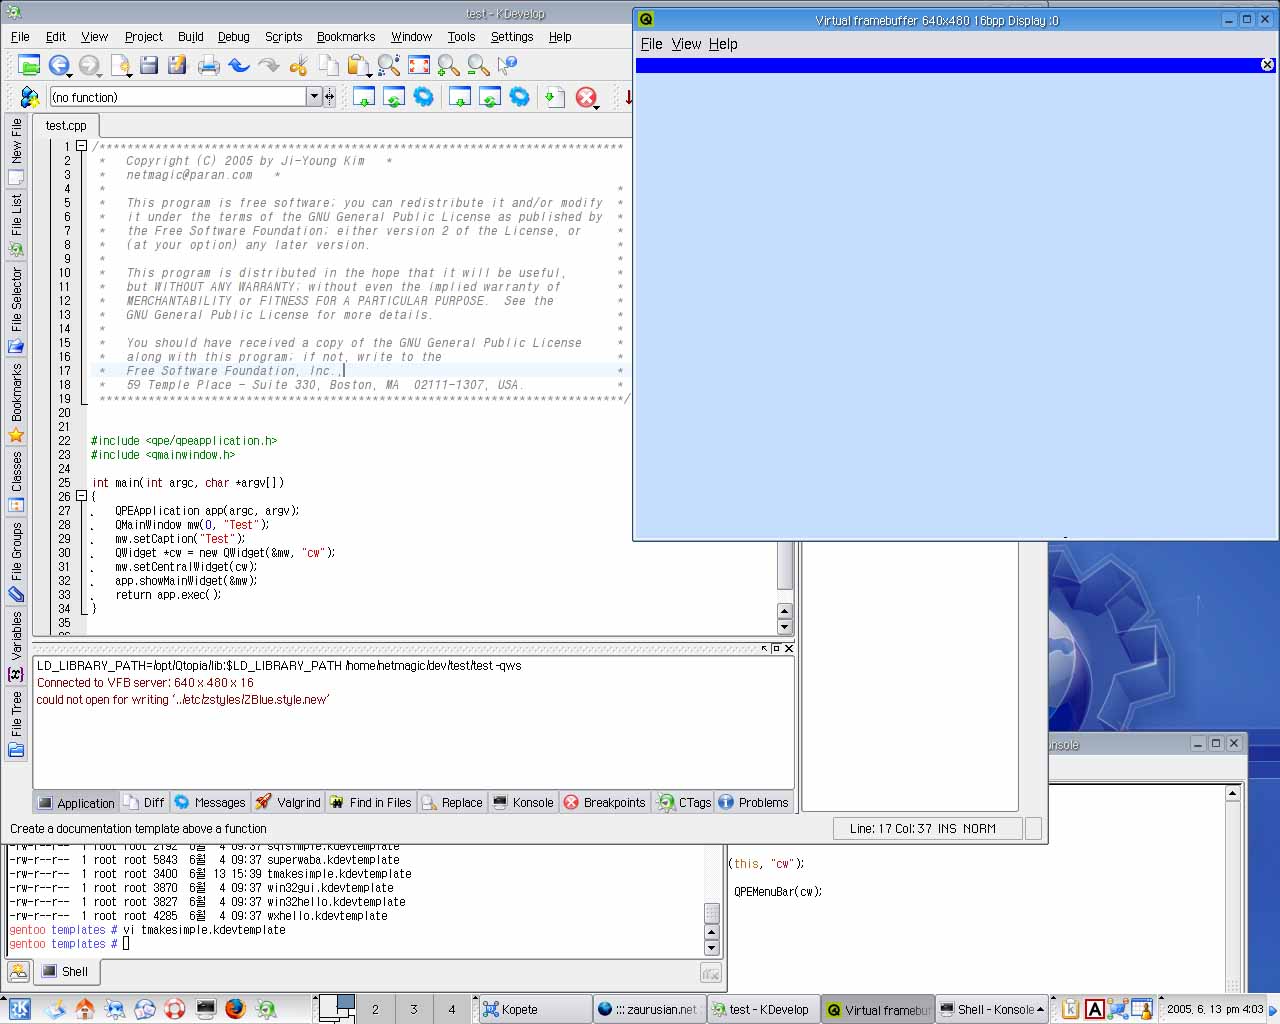Click the grey Redo arrow icon
The width and height of the screenshot is (1280, 1024).
click(x=268, y=65)
